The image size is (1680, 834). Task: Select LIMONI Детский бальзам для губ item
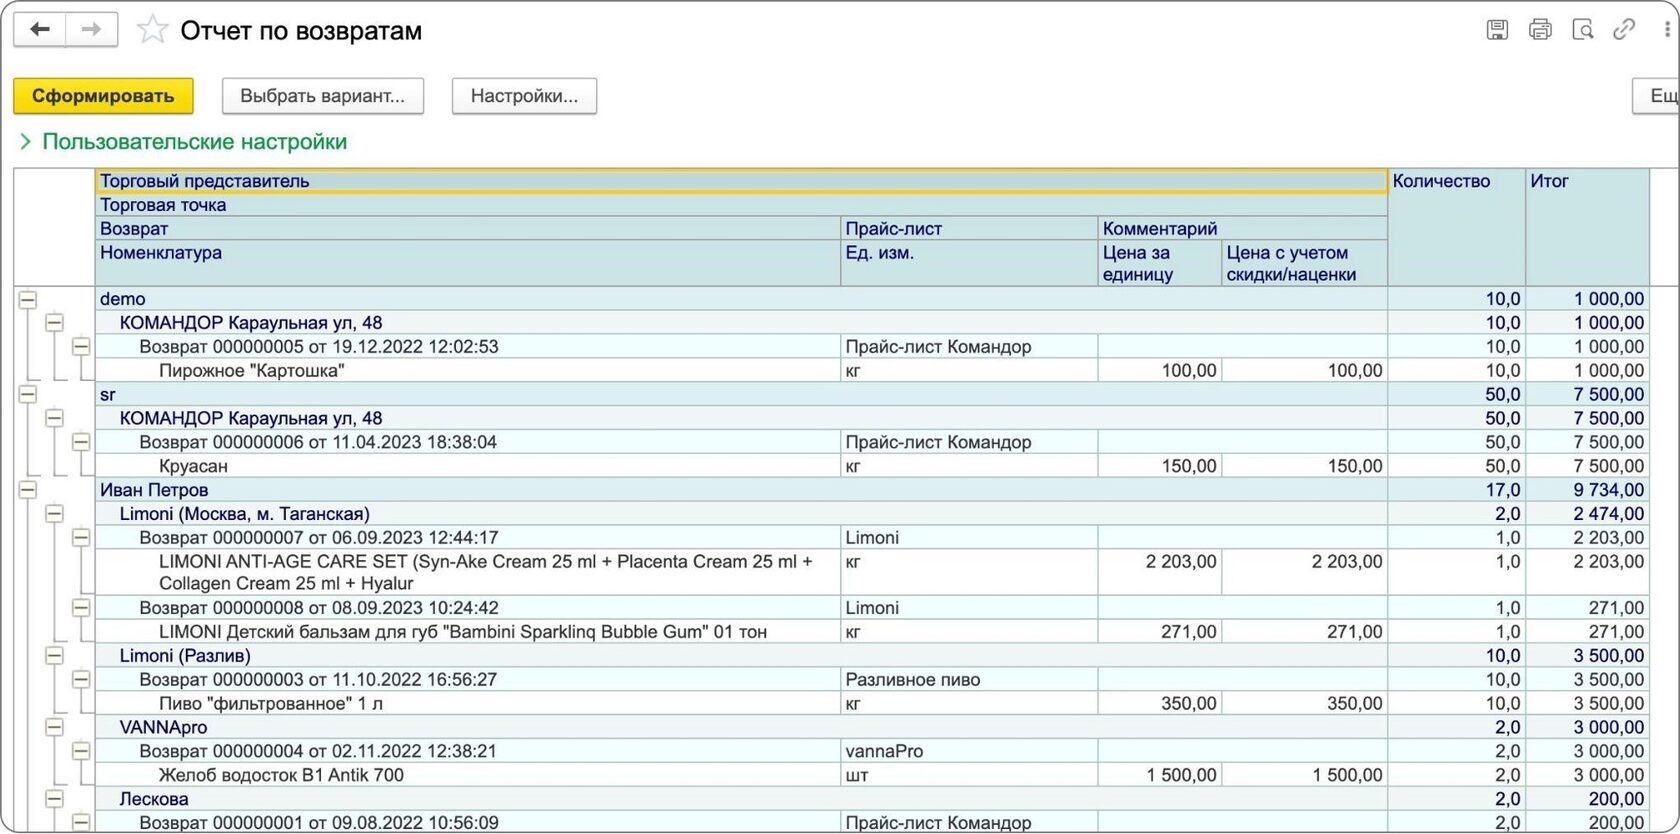tap(468, 632)
